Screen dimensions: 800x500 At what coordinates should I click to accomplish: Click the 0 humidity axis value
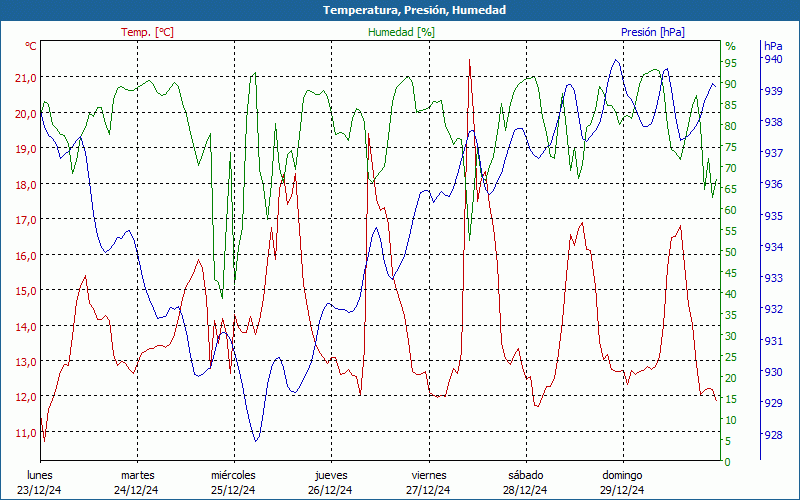coord(728,462)
